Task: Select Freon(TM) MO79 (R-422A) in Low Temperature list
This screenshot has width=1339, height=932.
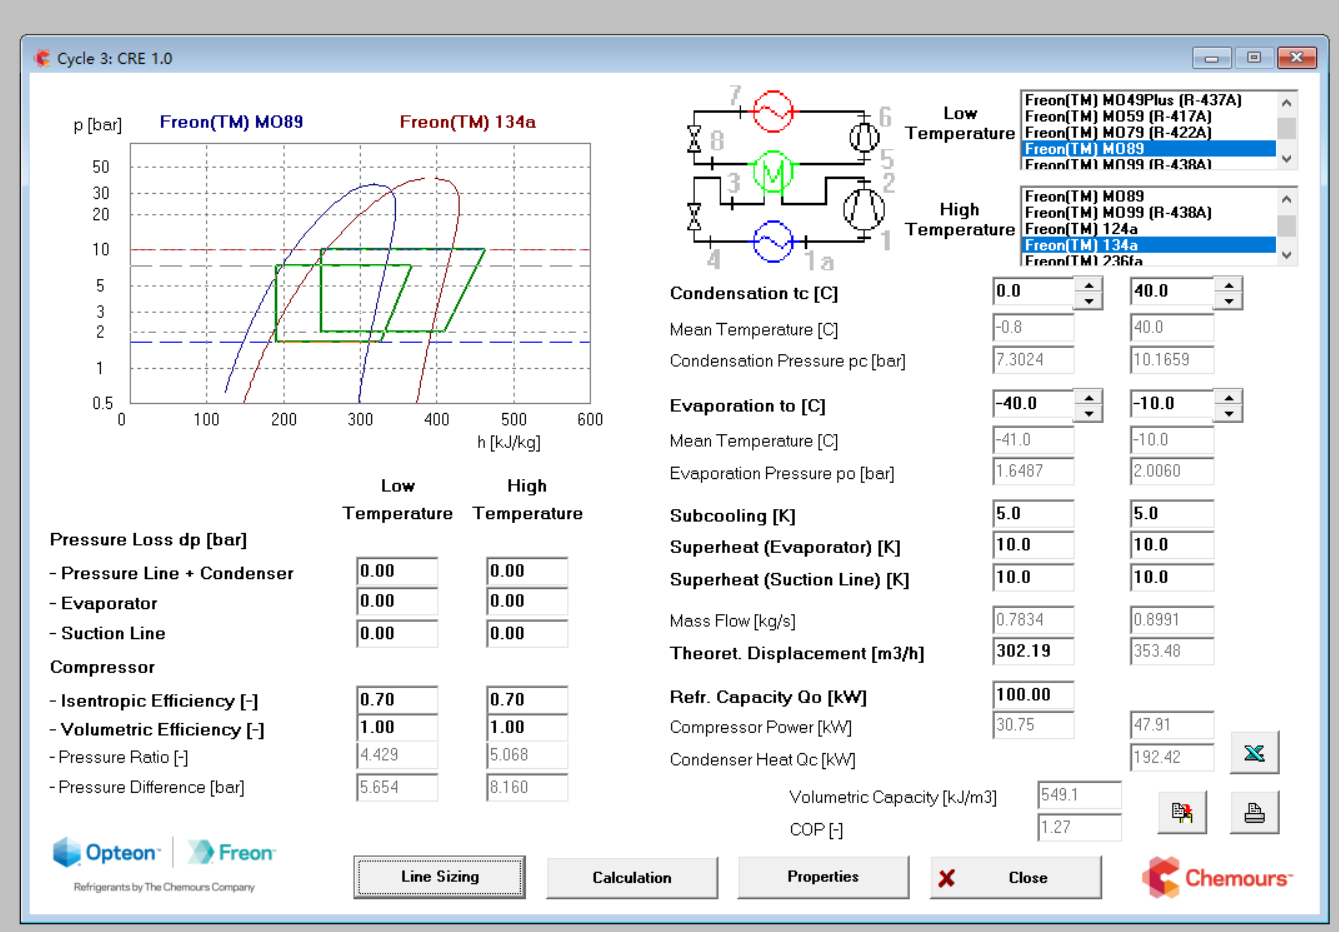Action: click(x=1148, y=132)
